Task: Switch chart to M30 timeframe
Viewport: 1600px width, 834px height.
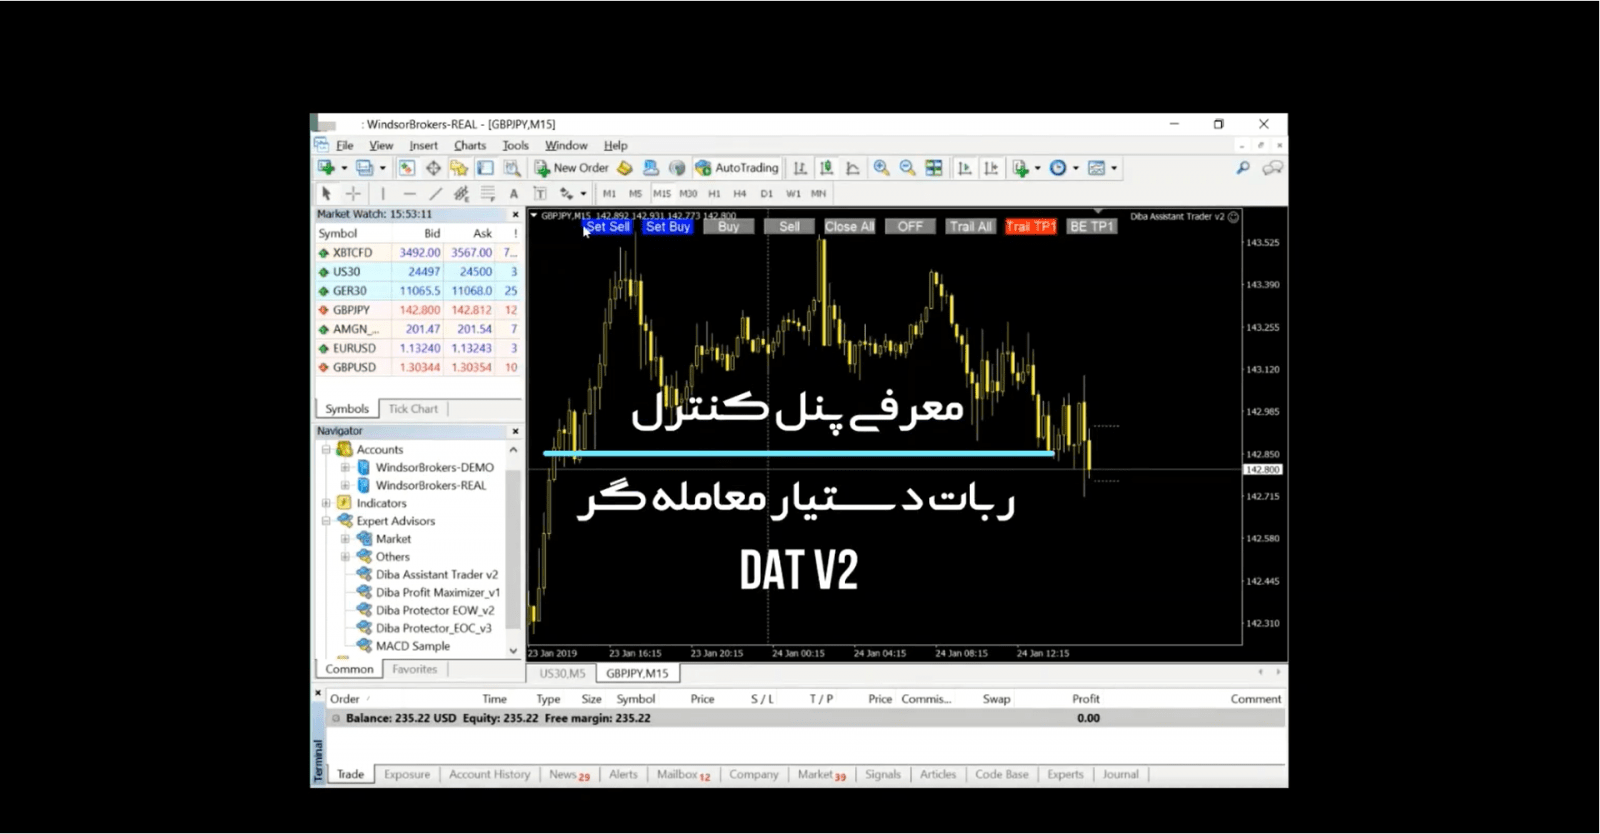Action: (688, 194)
